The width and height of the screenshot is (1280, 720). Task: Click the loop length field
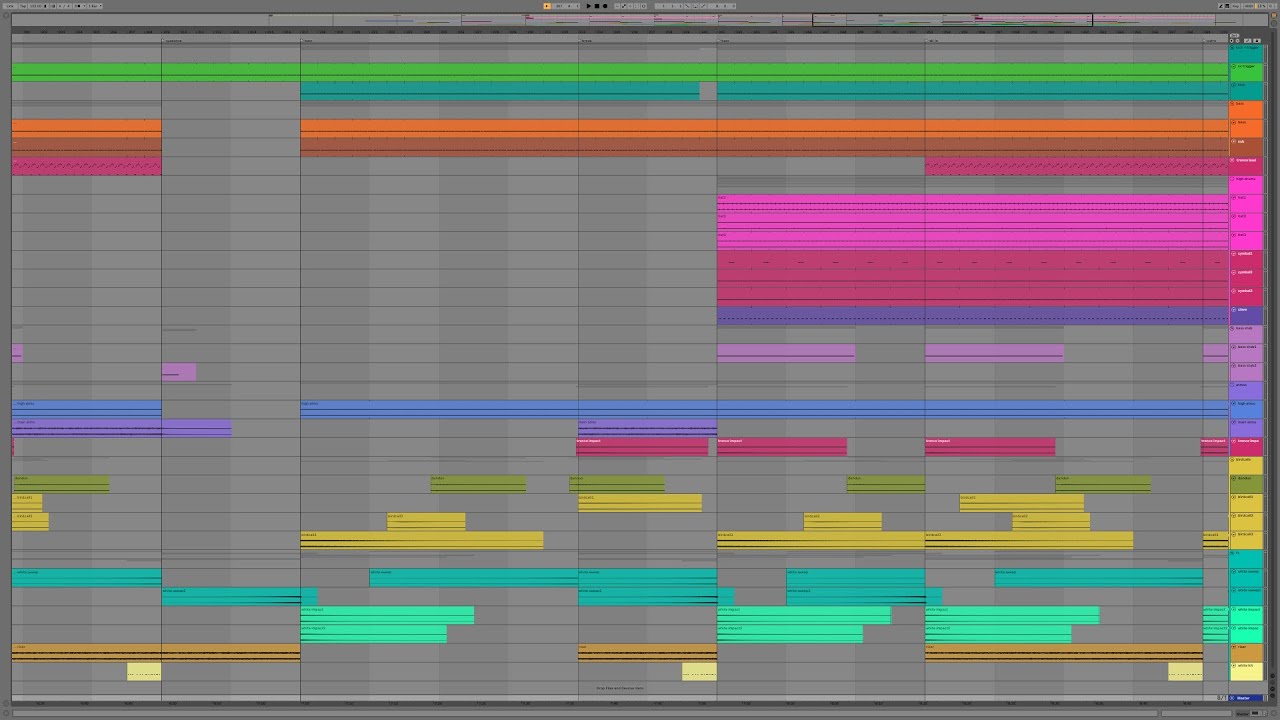coord(722,6)
